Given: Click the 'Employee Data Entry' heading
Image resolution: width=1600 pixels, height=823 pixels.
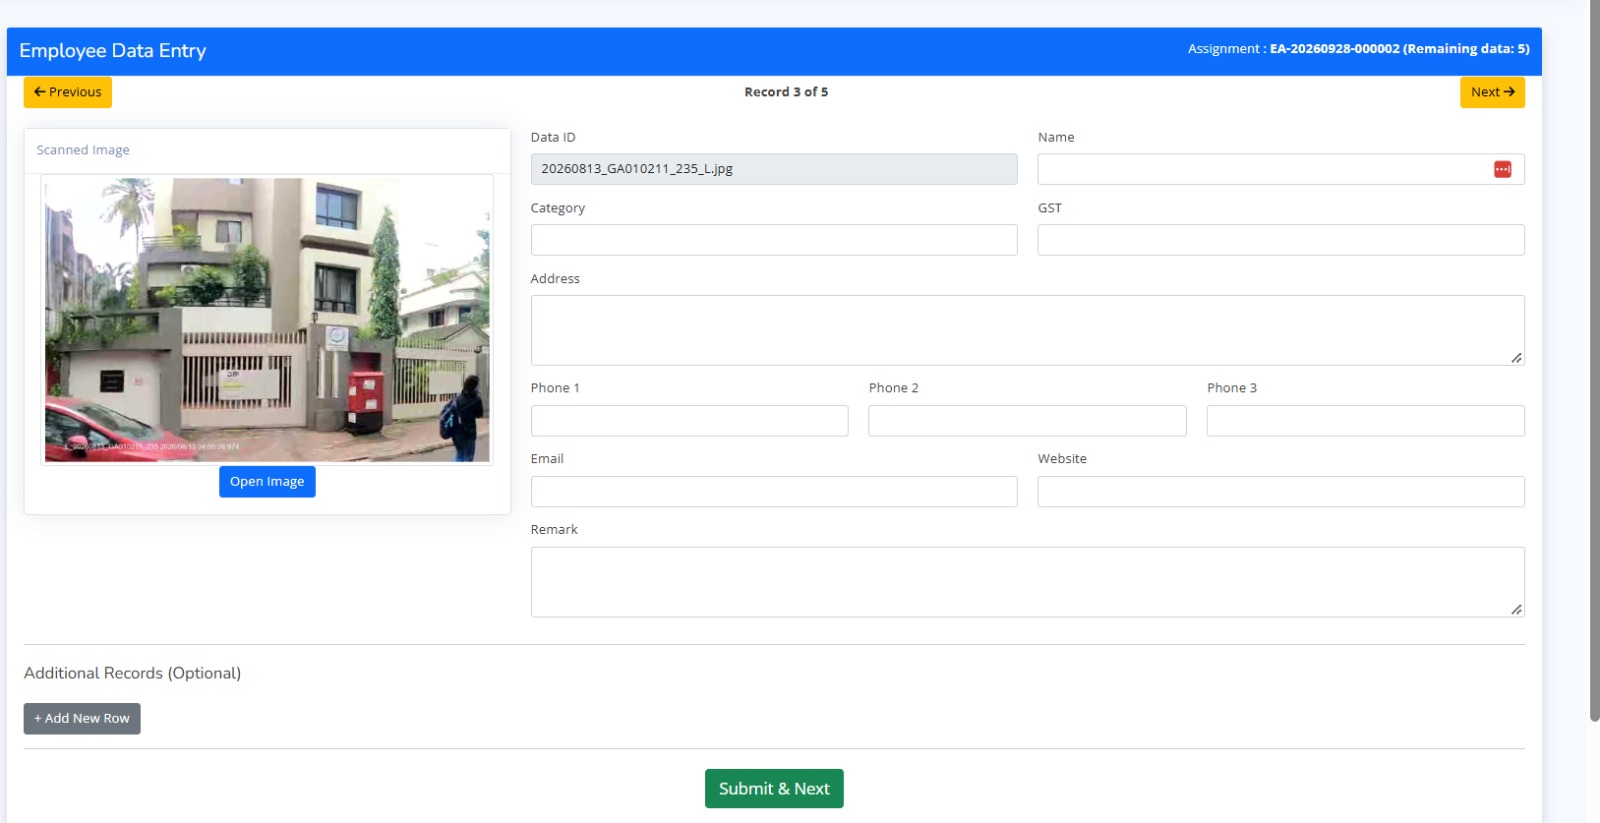Looking at the screenshot, I should pyautogui.click(x=113, y=51).
